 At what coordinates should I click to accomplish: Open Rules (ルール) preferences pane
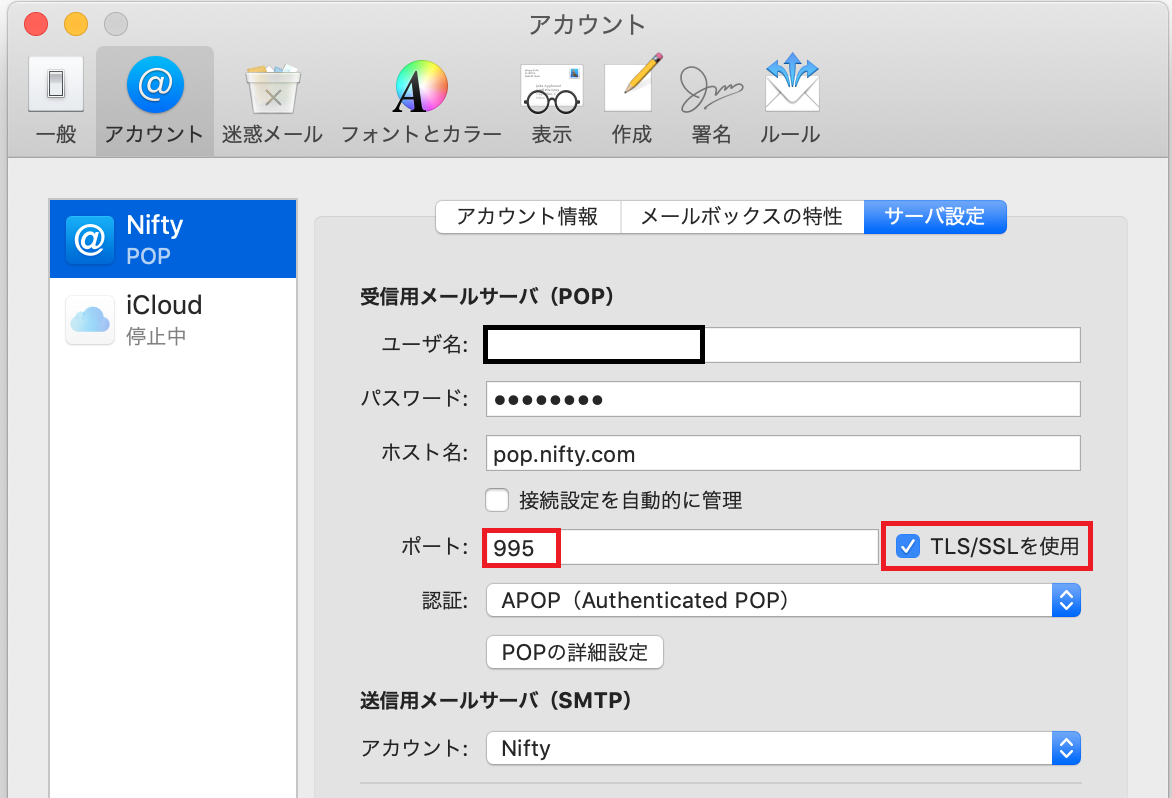pos(790,100)
